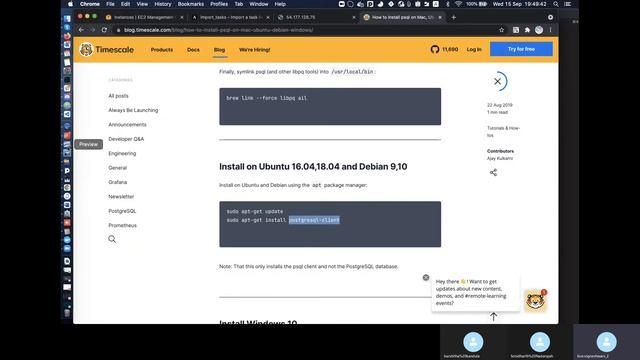The height and width of the screenshot is (360, 640).
Task: Open the Bookmarks menu
Action: [x=191, y=4]
